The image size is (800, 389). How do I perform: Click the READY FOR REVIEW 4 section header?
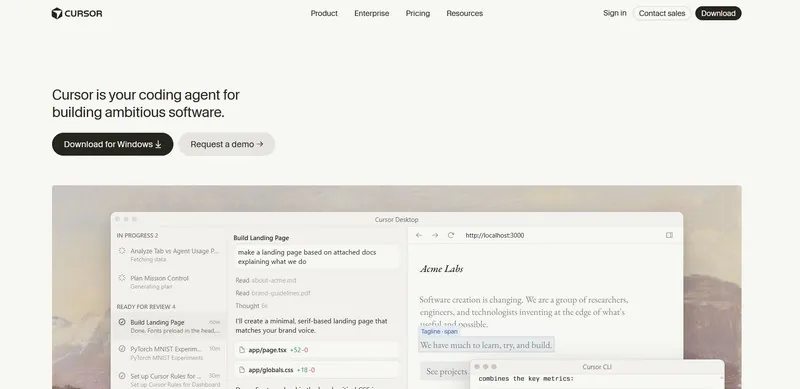(146, 307)
